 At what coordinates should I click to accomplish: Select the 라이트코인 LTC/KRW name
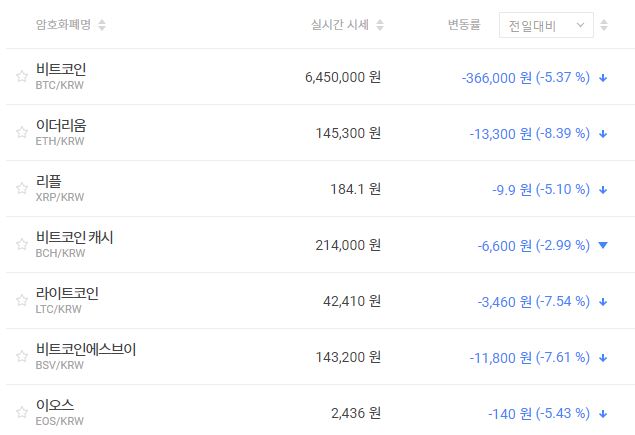click(67, 294)
